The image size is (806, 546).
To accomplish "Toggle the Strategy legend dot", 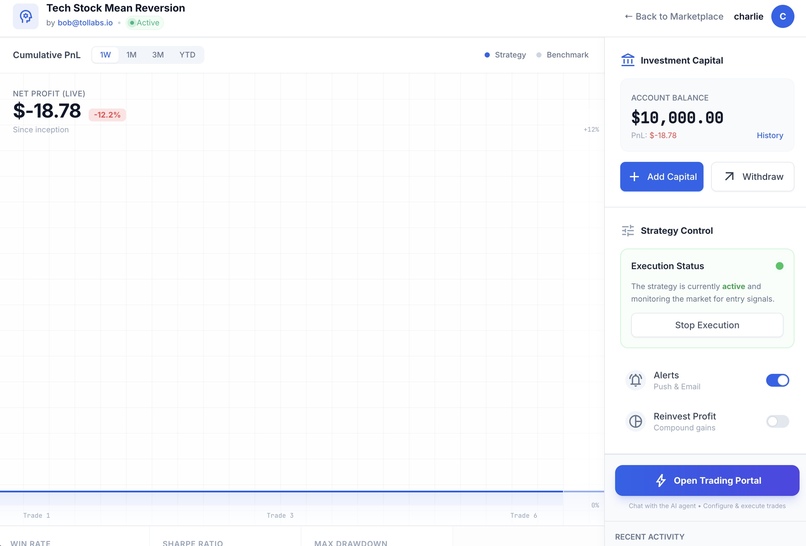I will pos(487,55).
